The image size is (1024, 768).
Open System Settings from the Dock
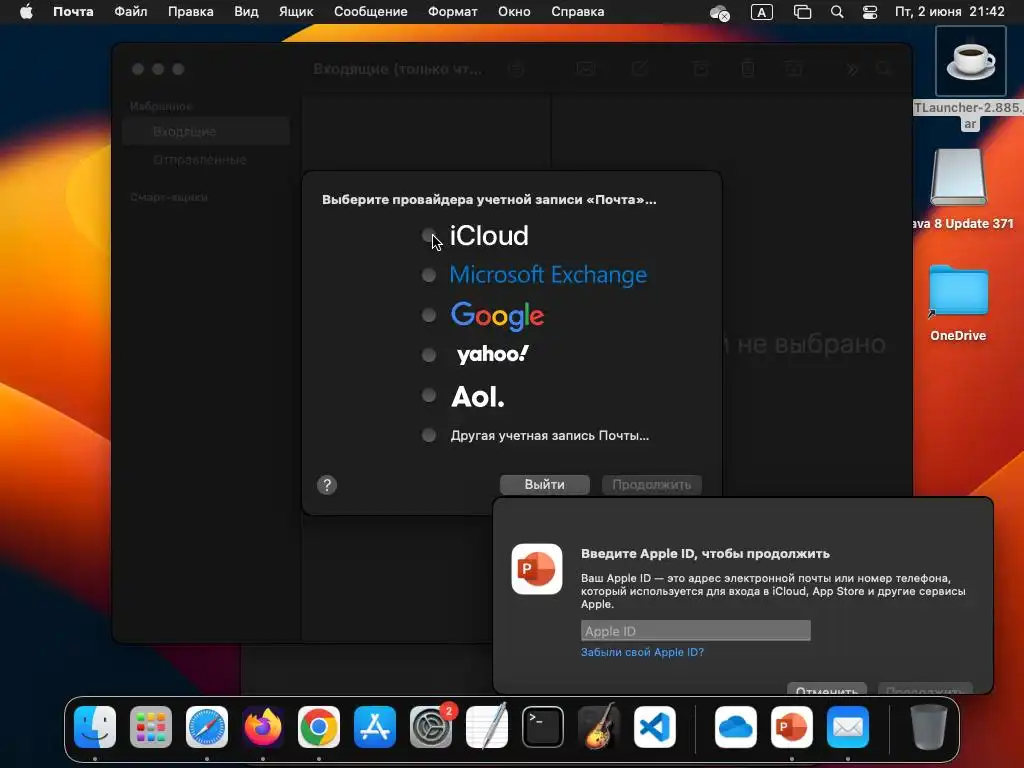pyautogui.click(x=431, y=727)
